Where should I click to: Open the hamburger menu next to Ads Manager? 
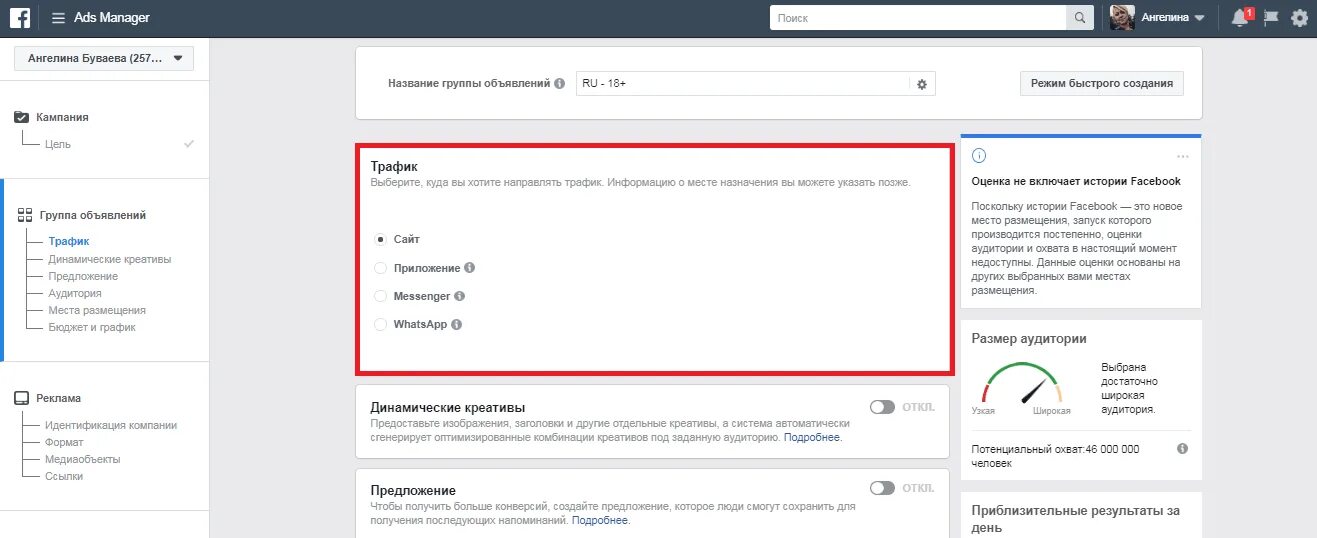58,18
